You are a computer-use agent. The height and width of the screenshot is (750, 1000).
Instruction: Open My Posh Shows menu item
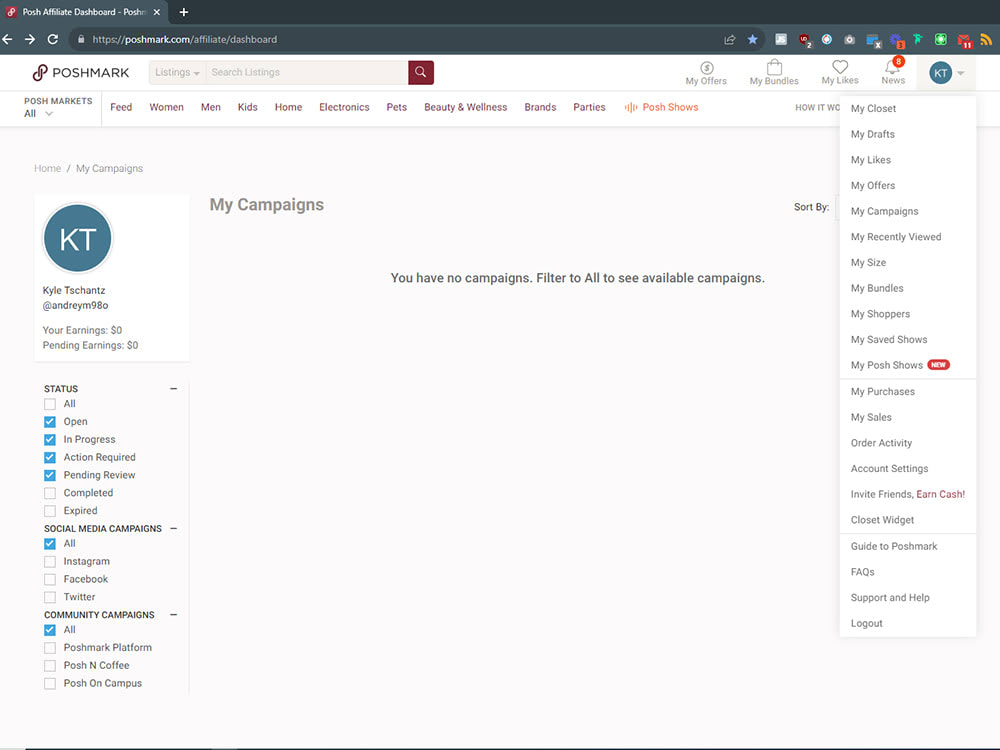(886, 365)
